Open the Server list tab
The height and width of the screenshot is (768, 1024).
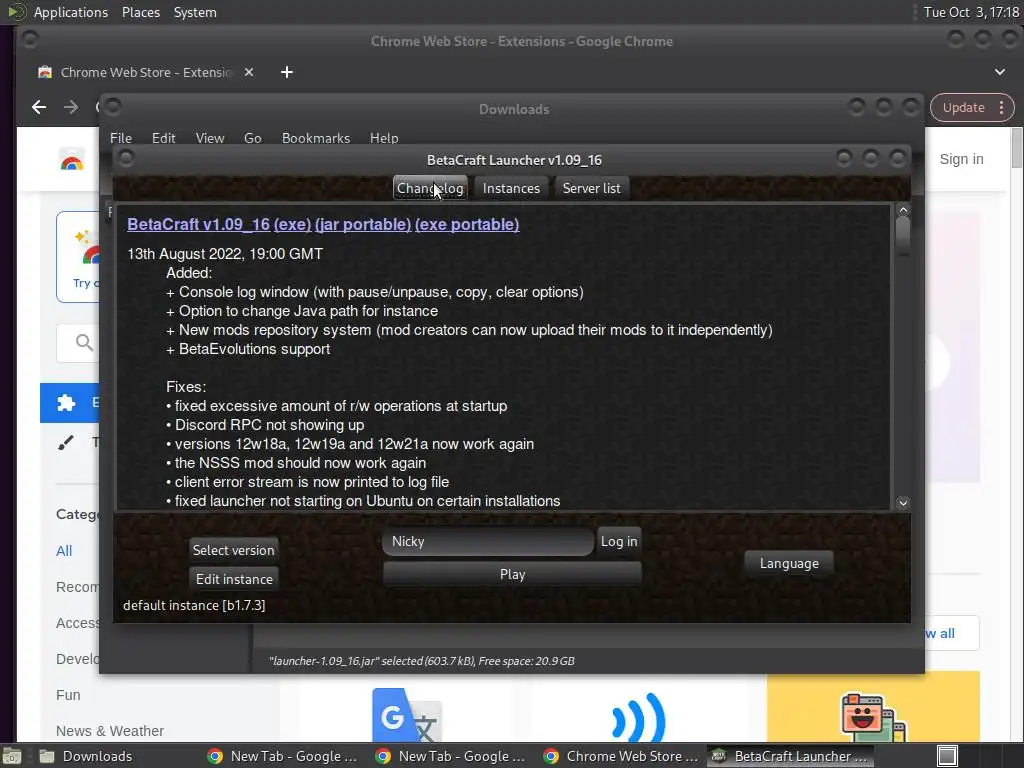[x=592, y=188]
